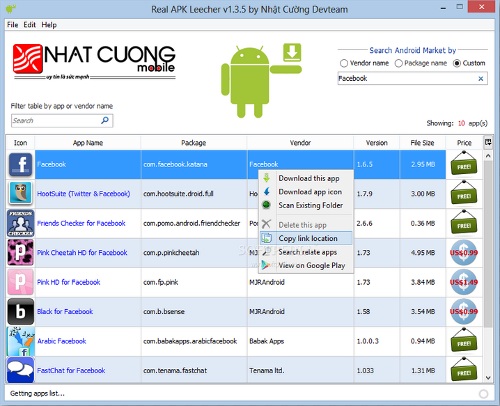The width and height of the screenshot is (500, 406).
Task: Choose Delete this app menu entry
Action: point(306,225)
